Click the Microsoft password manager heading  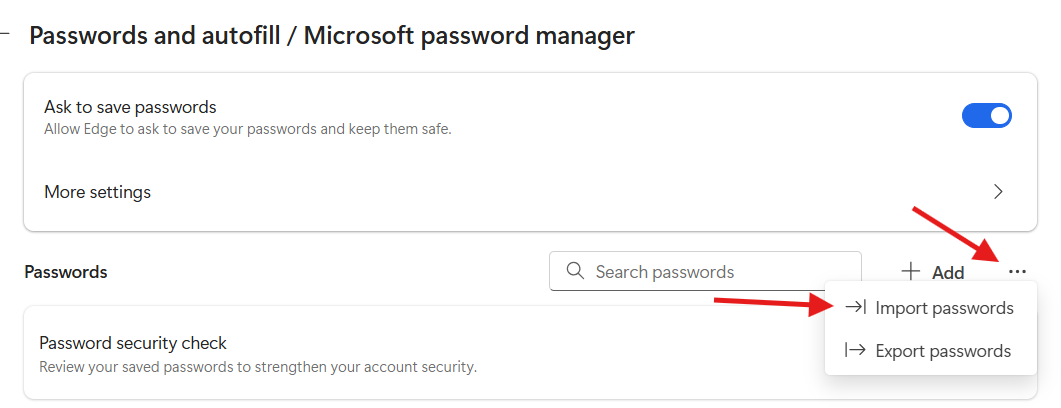click(x=469, y=36)
